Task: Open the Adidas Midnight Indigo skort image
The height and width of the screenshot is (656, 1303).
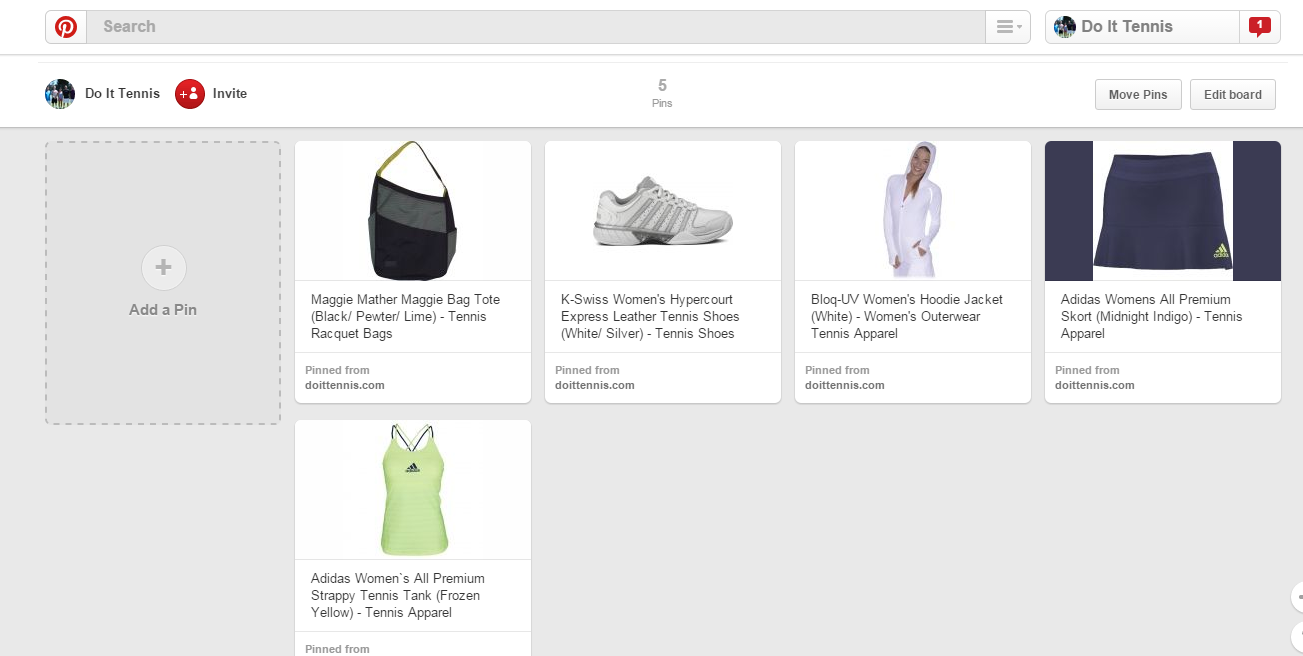Action: [x=1162, y=211]
